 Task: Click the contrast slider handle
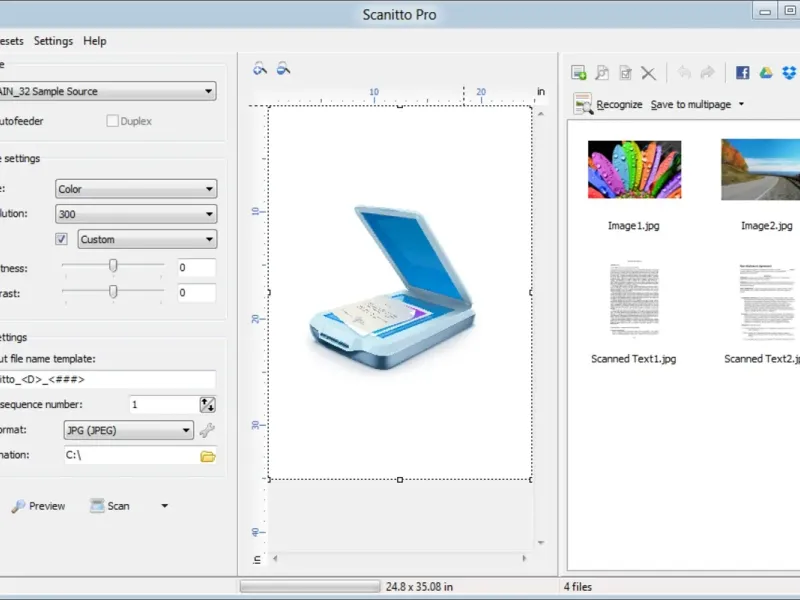click(x=113, y=291)
